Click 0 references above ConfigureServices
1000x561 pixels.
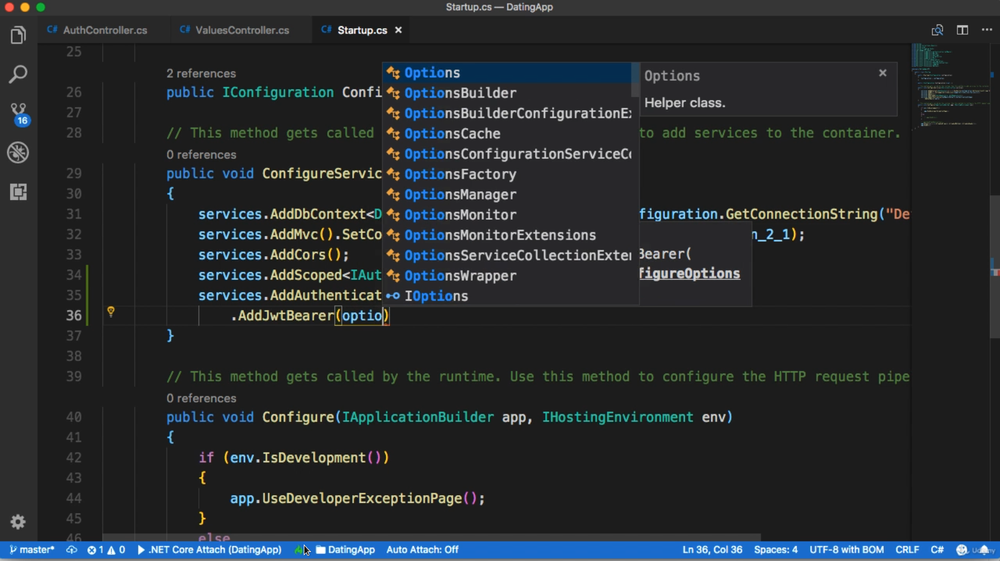[201, 155]
